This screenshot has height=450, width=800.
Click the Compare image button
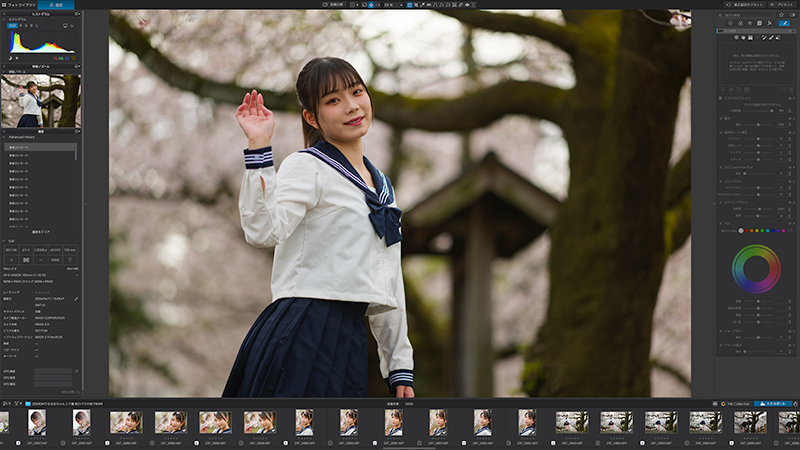pos(334,5)
